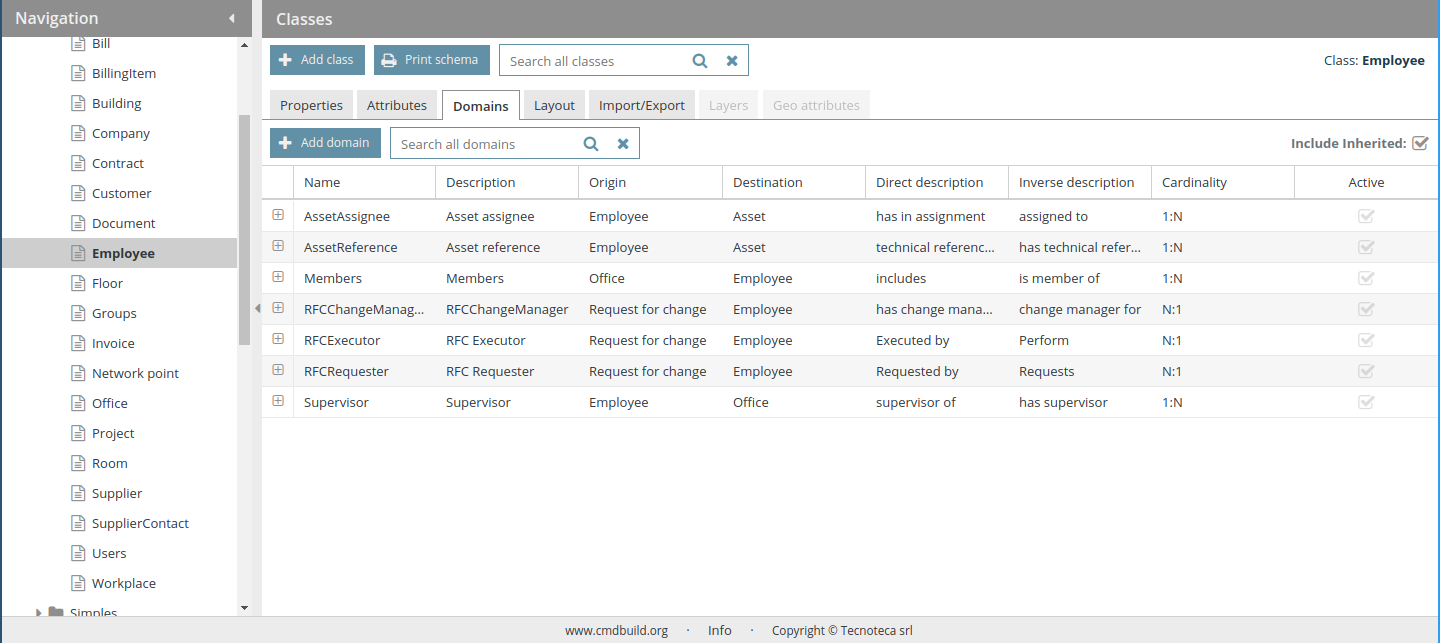Click the Add domain button
The image size is (1440, 643).
(x=325, y=143)
